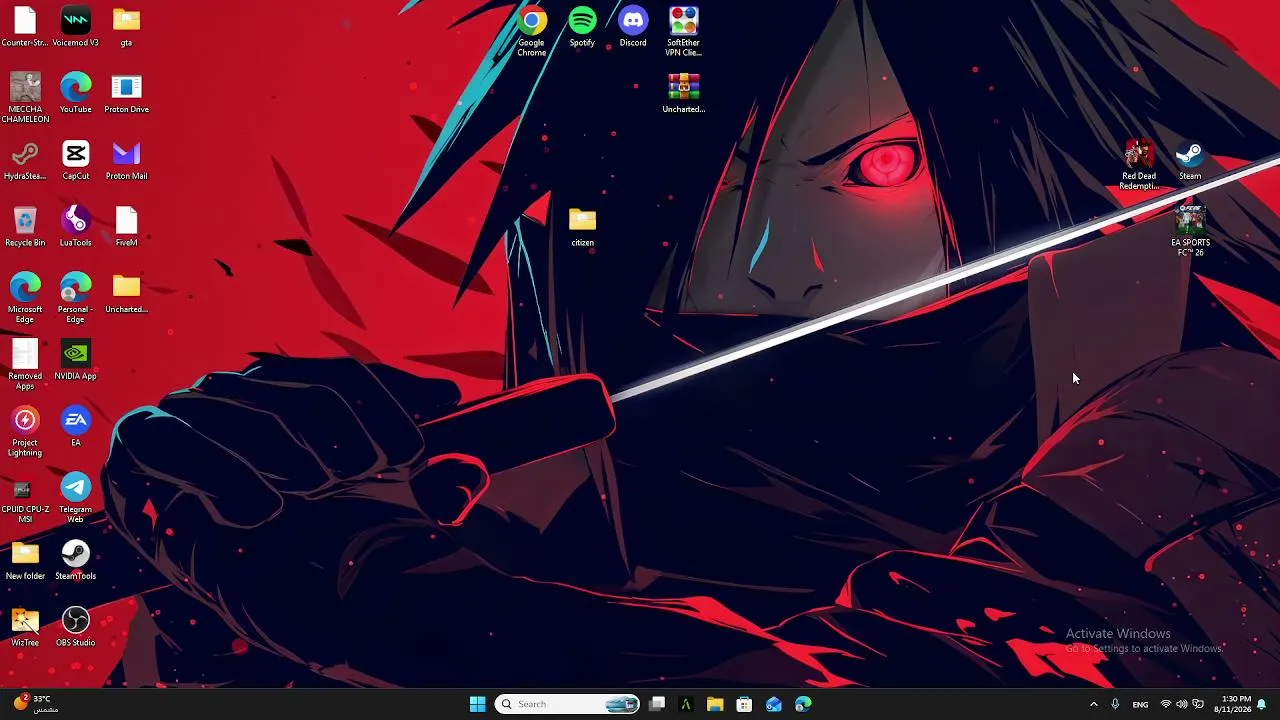Screen dimensions: 1280x720
Task: Open the Windows Start menu
Action: pyautogui.click(x=477, y=704)
